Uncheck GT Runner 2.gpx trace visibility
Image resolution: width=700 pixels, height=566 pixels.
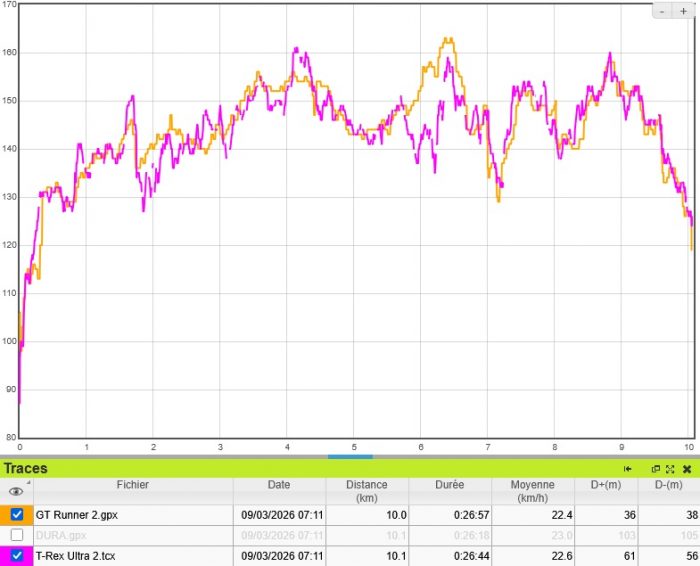pyautogui.click(x=17, y=514)
